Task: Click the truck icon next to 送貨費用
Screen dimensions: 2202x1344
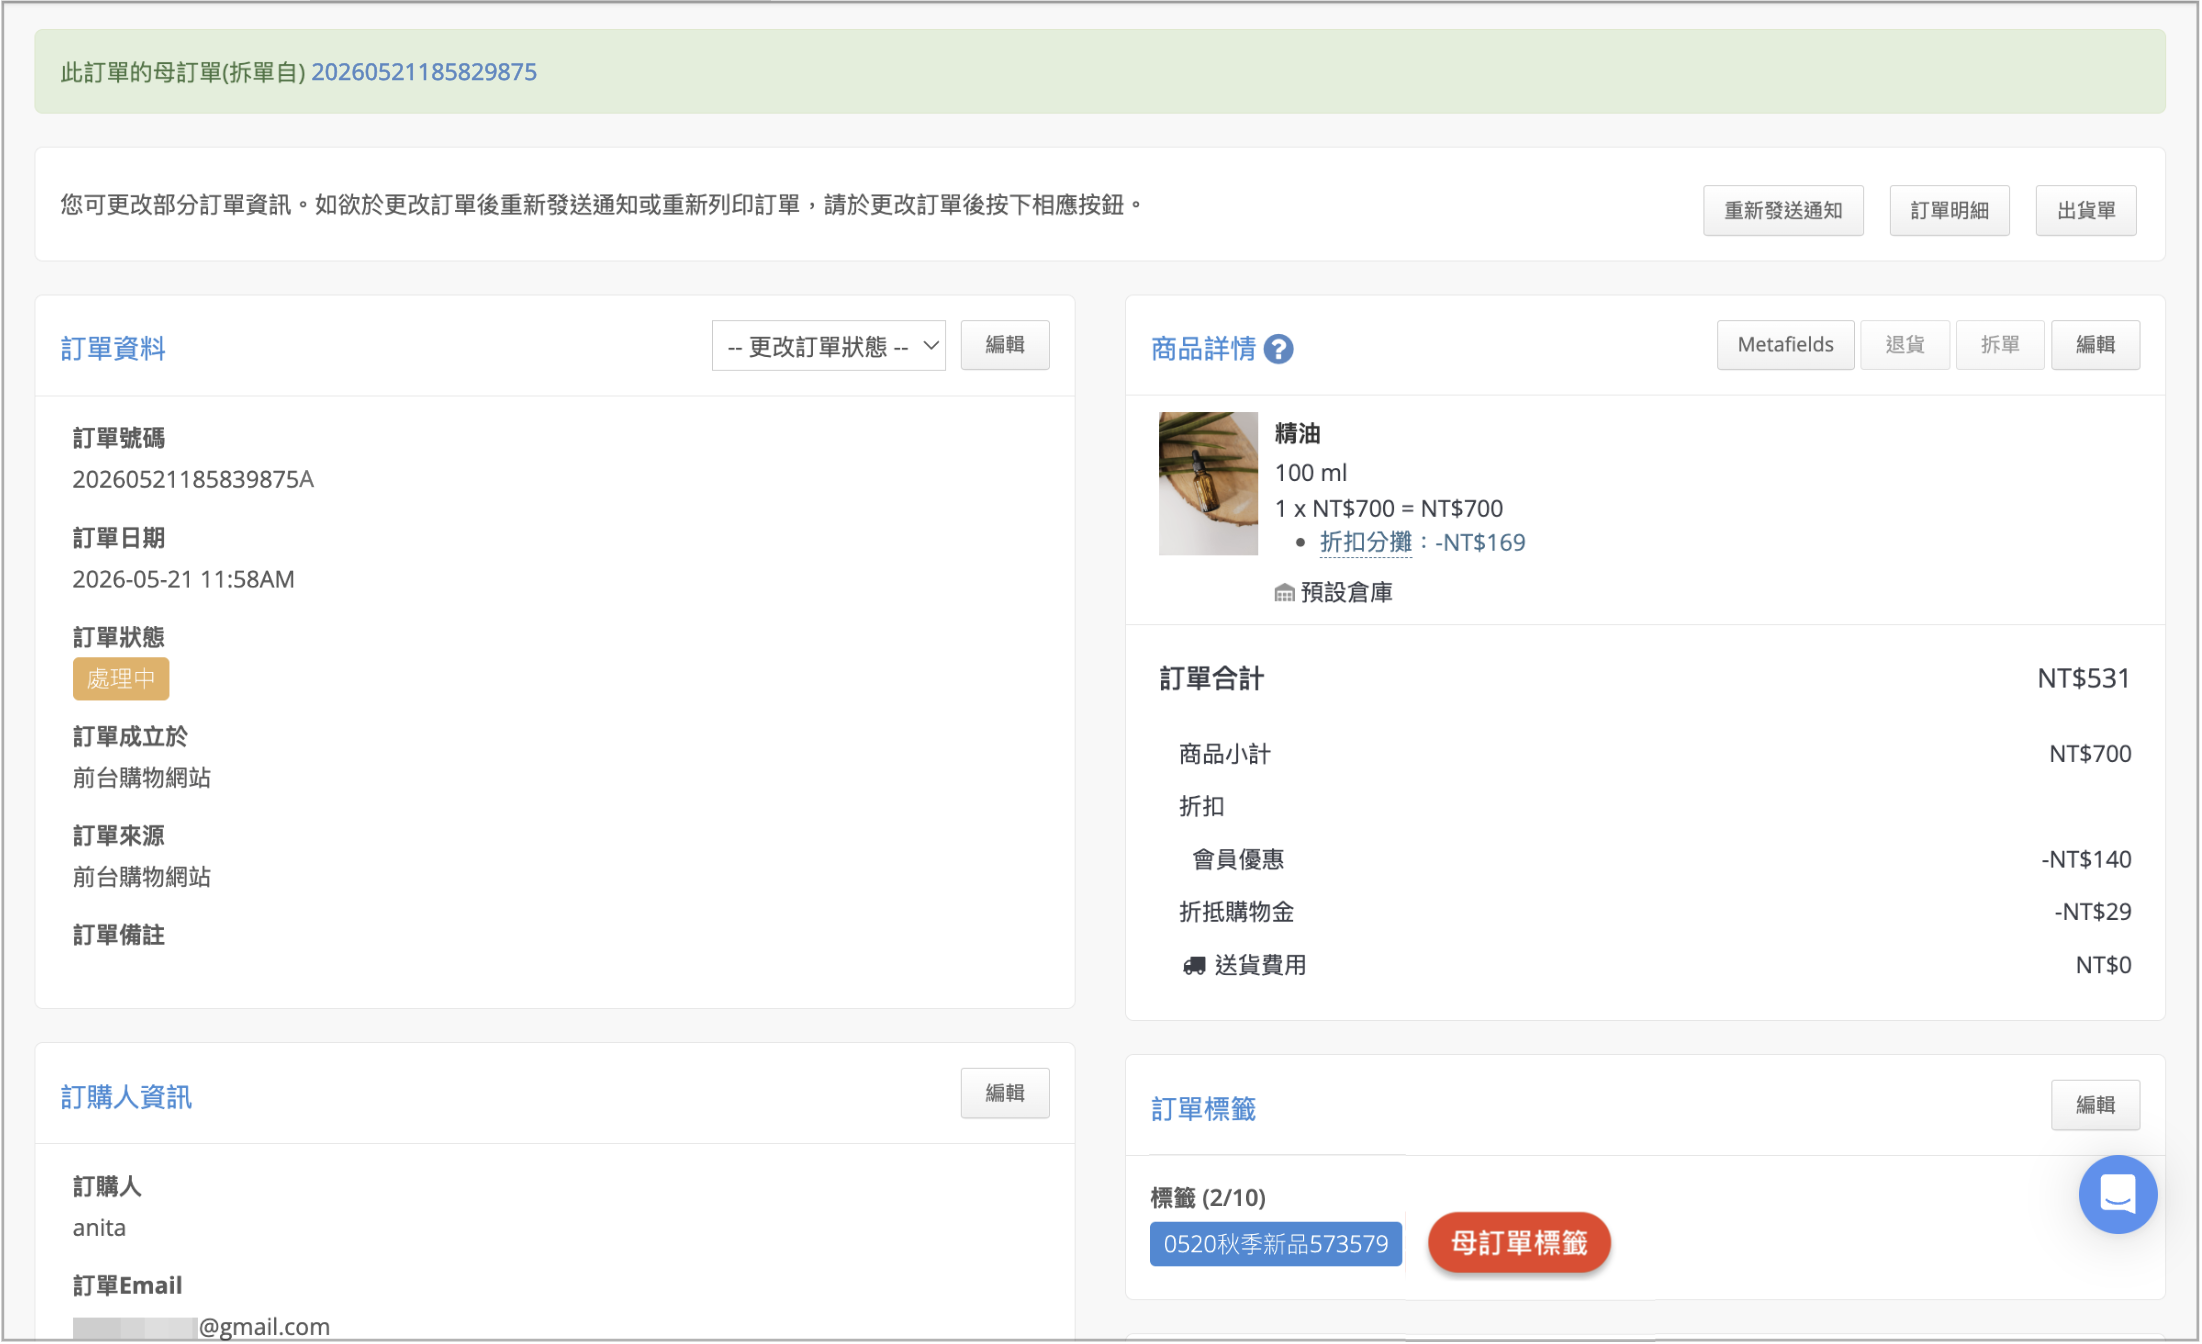Action: [1194, 966]
